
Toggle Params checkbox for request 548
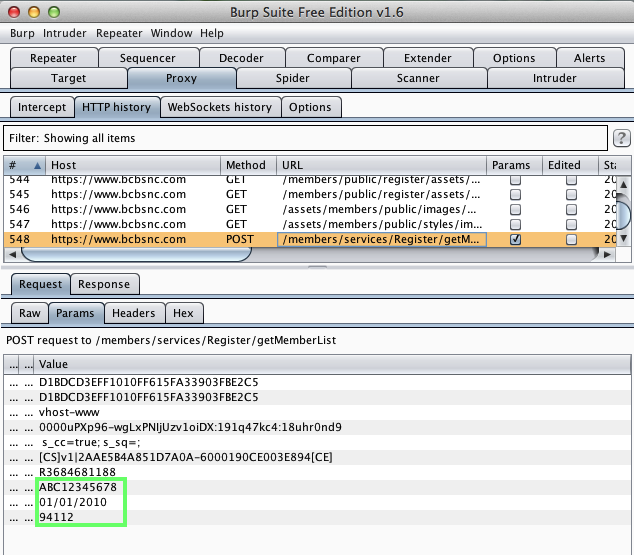[515, 240]
